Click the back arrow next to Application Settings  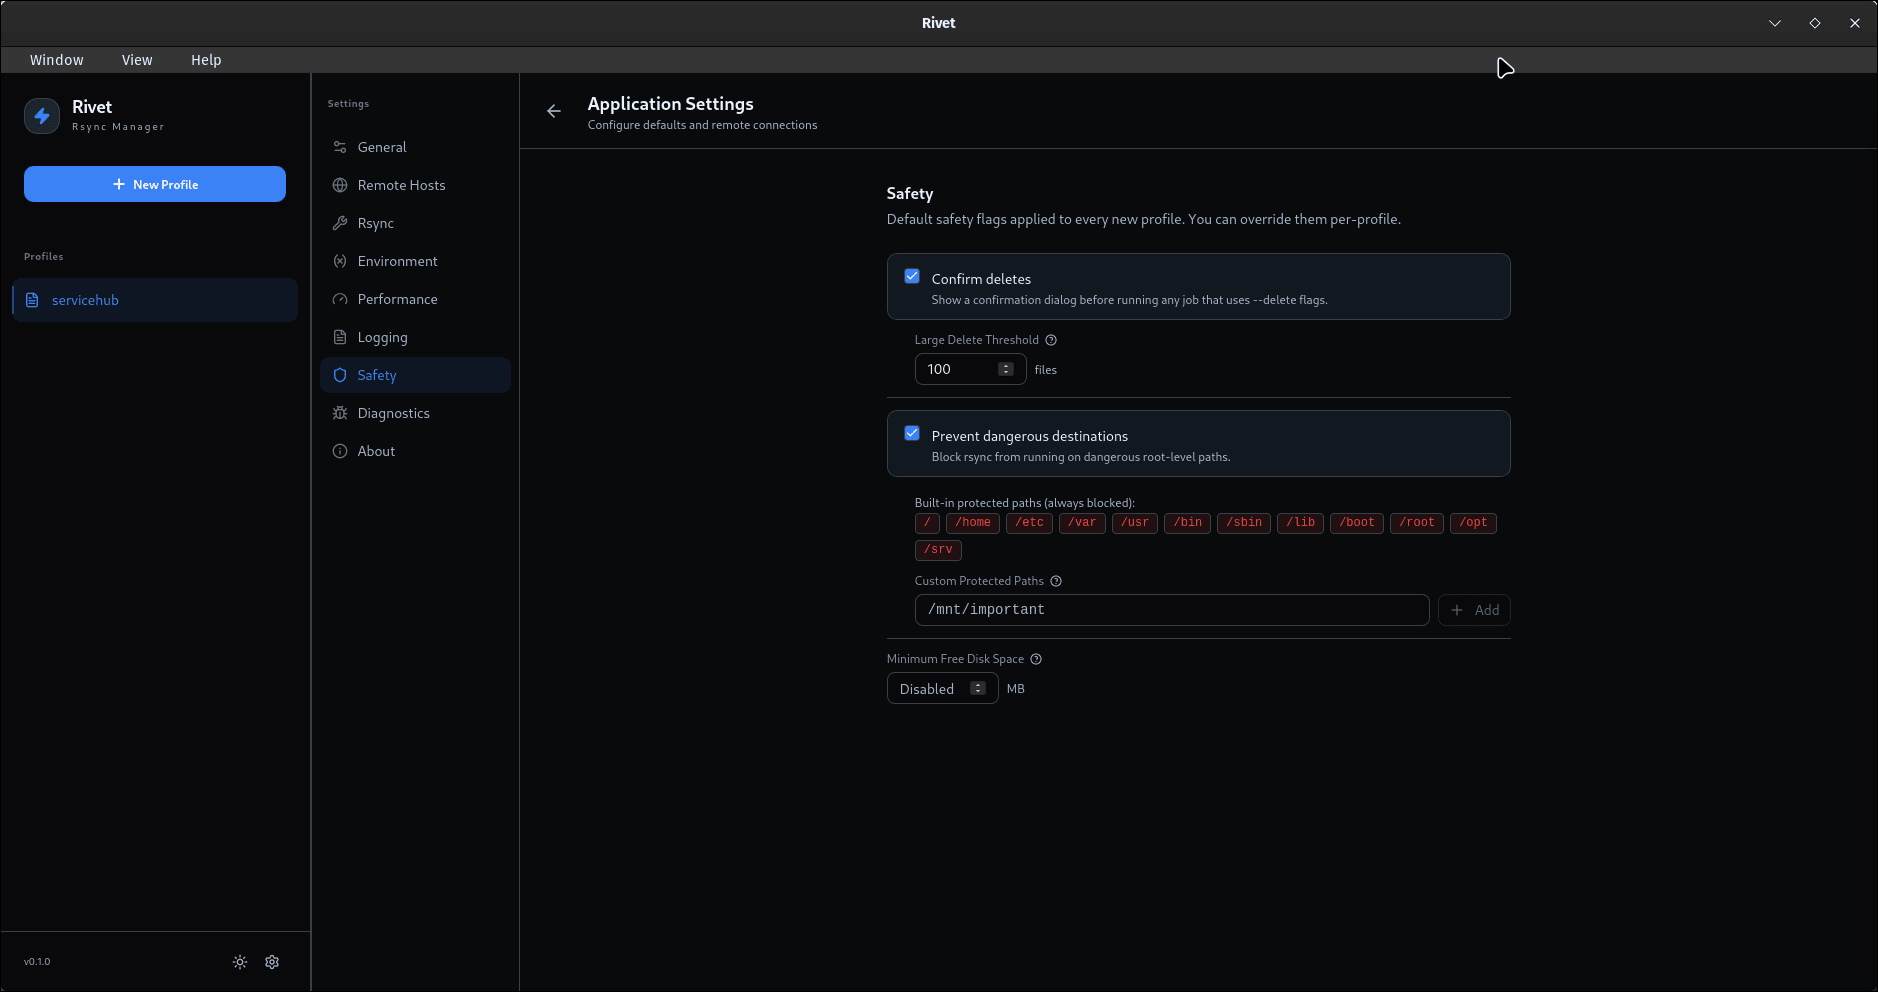[554, 111]
